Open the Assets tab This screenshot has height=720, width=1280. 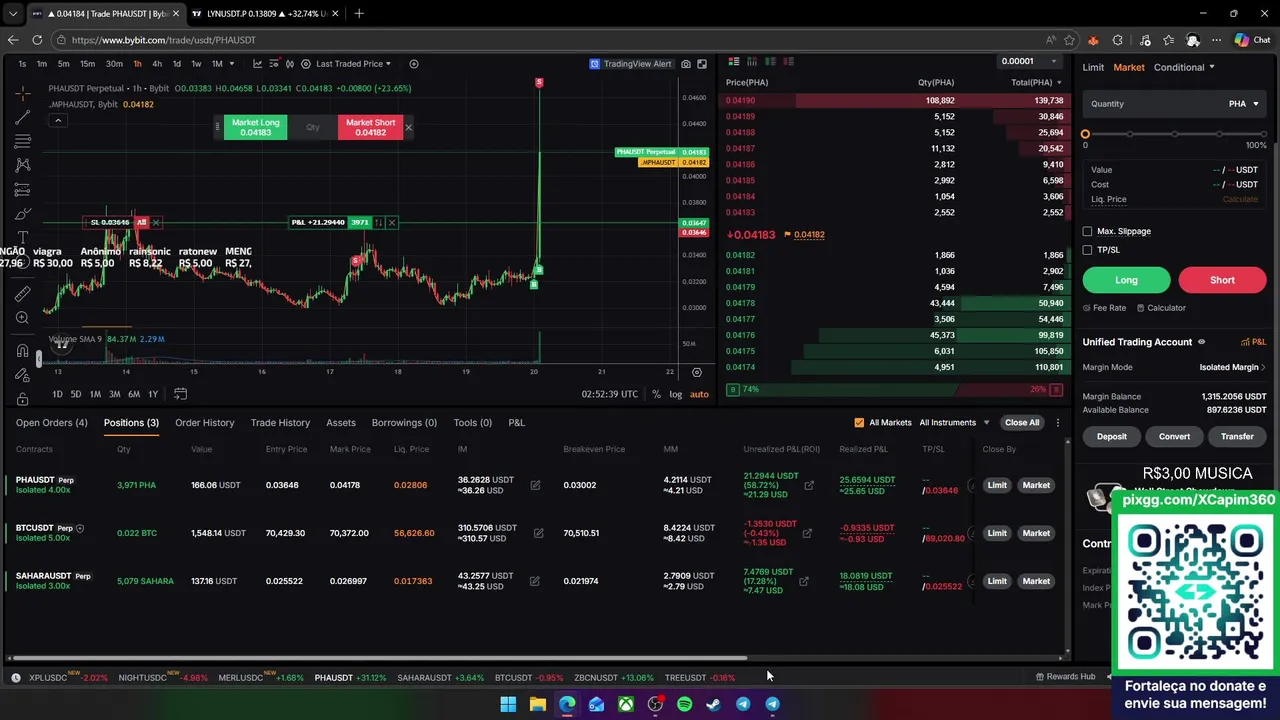coord(341,423)
